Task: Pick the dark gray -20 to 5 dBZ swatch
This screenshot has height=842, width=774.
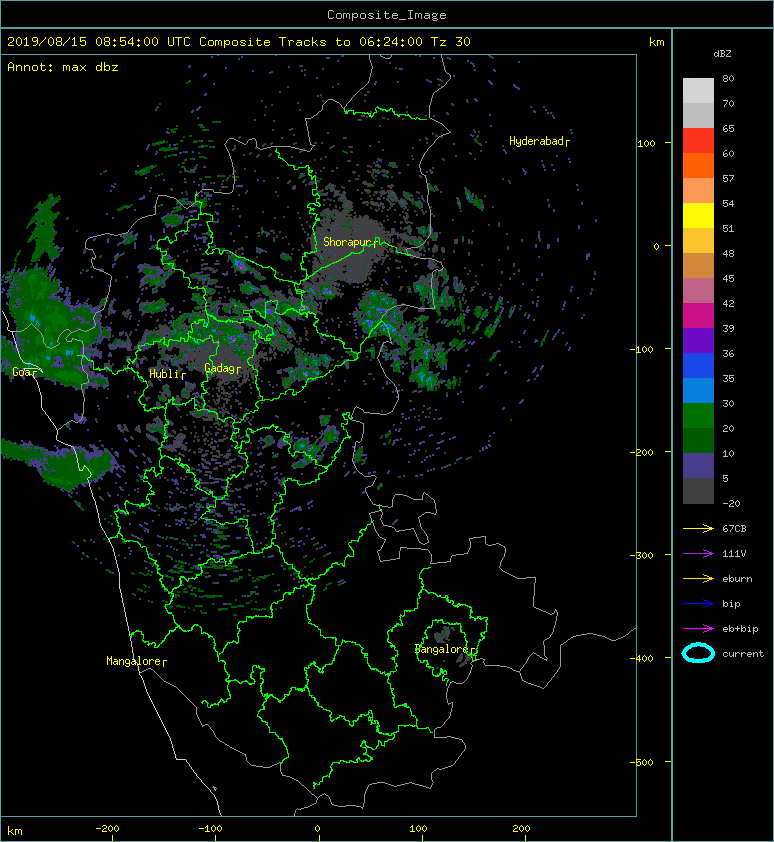Action: click(x=698, y=490)
